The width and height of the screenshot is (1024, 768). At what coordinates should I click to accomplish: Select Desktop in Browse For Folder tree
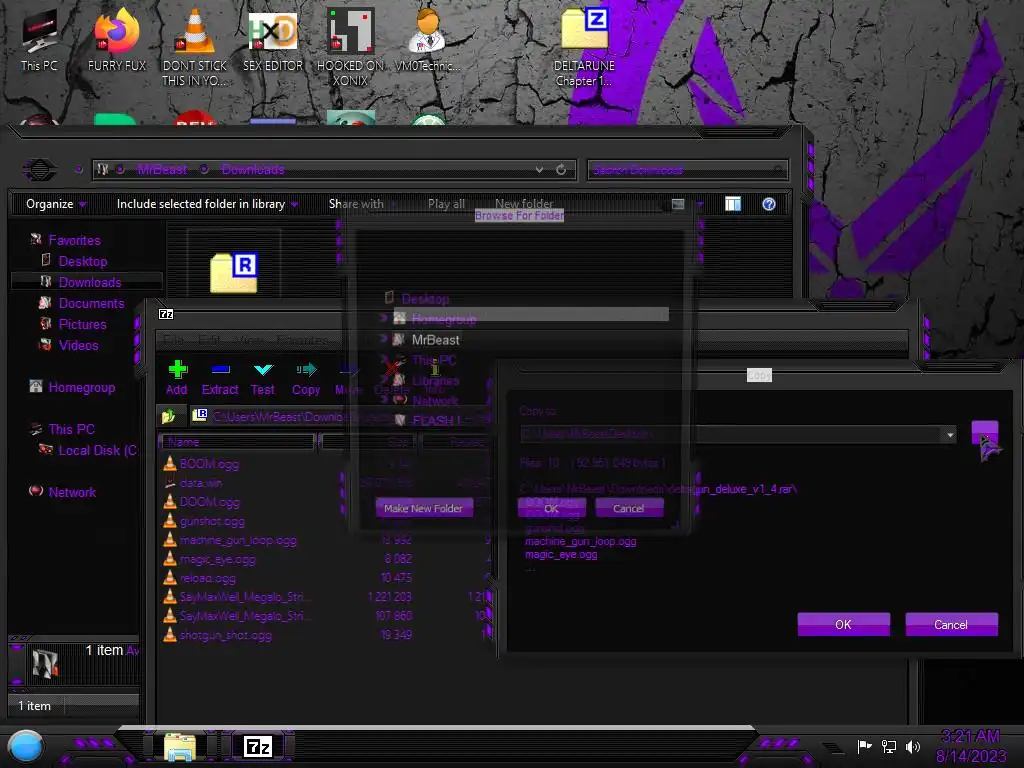click(425, 299)
